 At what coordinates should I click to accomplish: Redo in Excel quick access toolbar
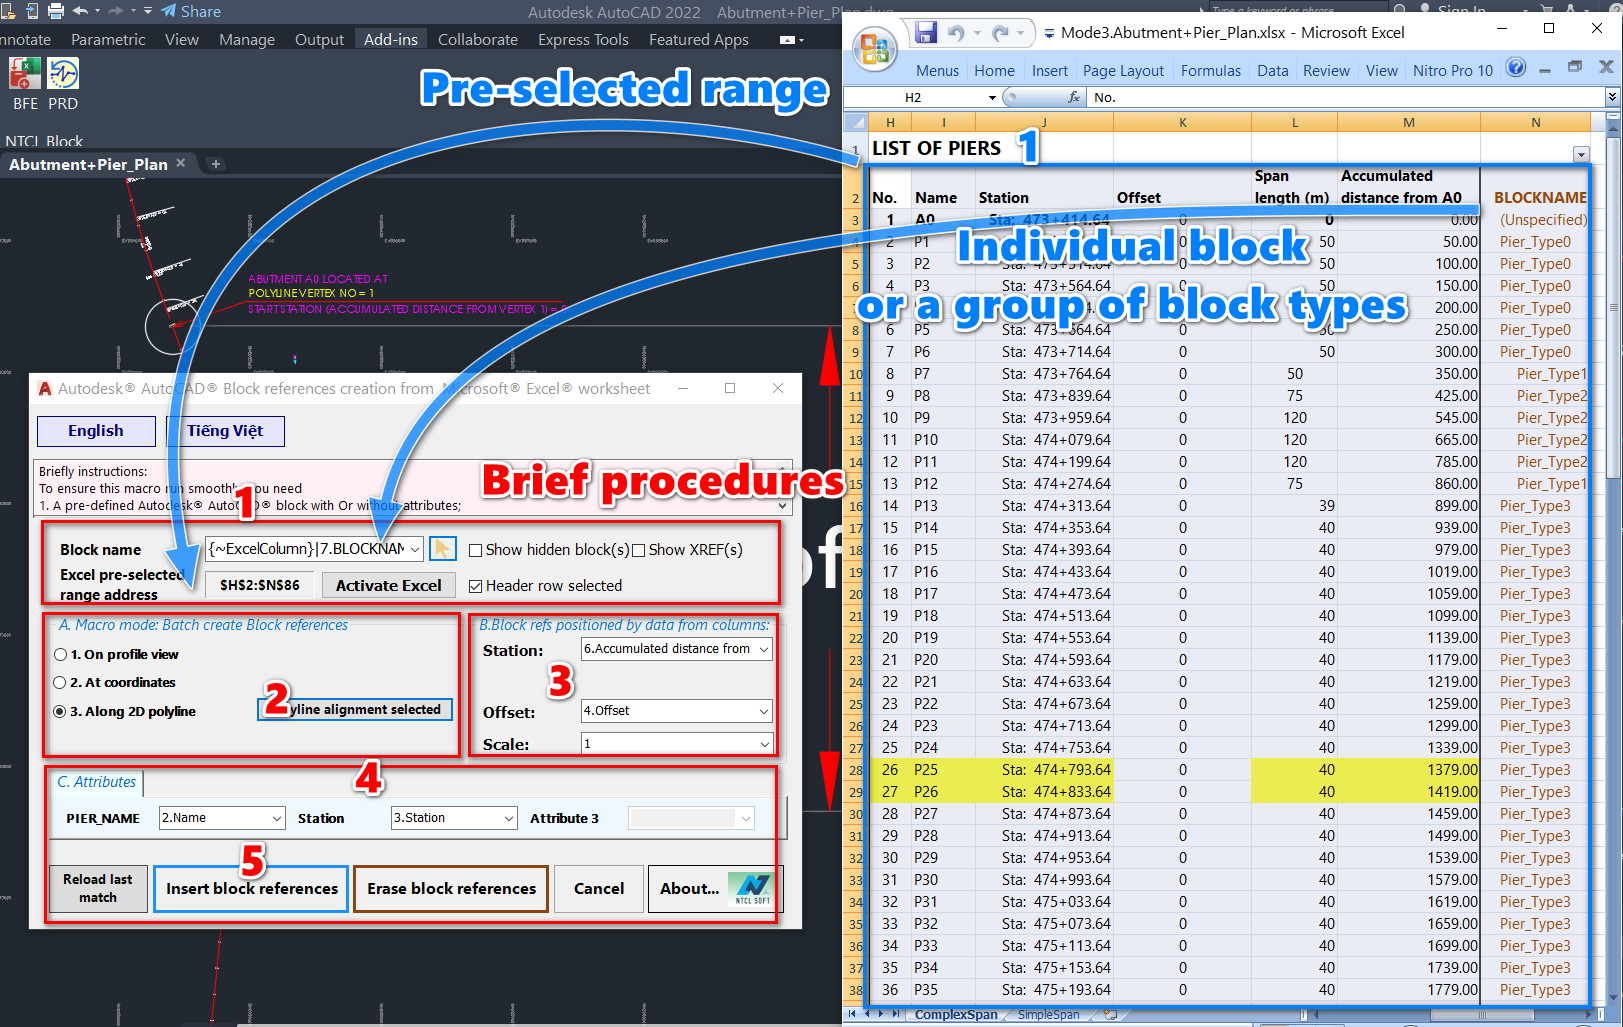tap(1000, 33)
